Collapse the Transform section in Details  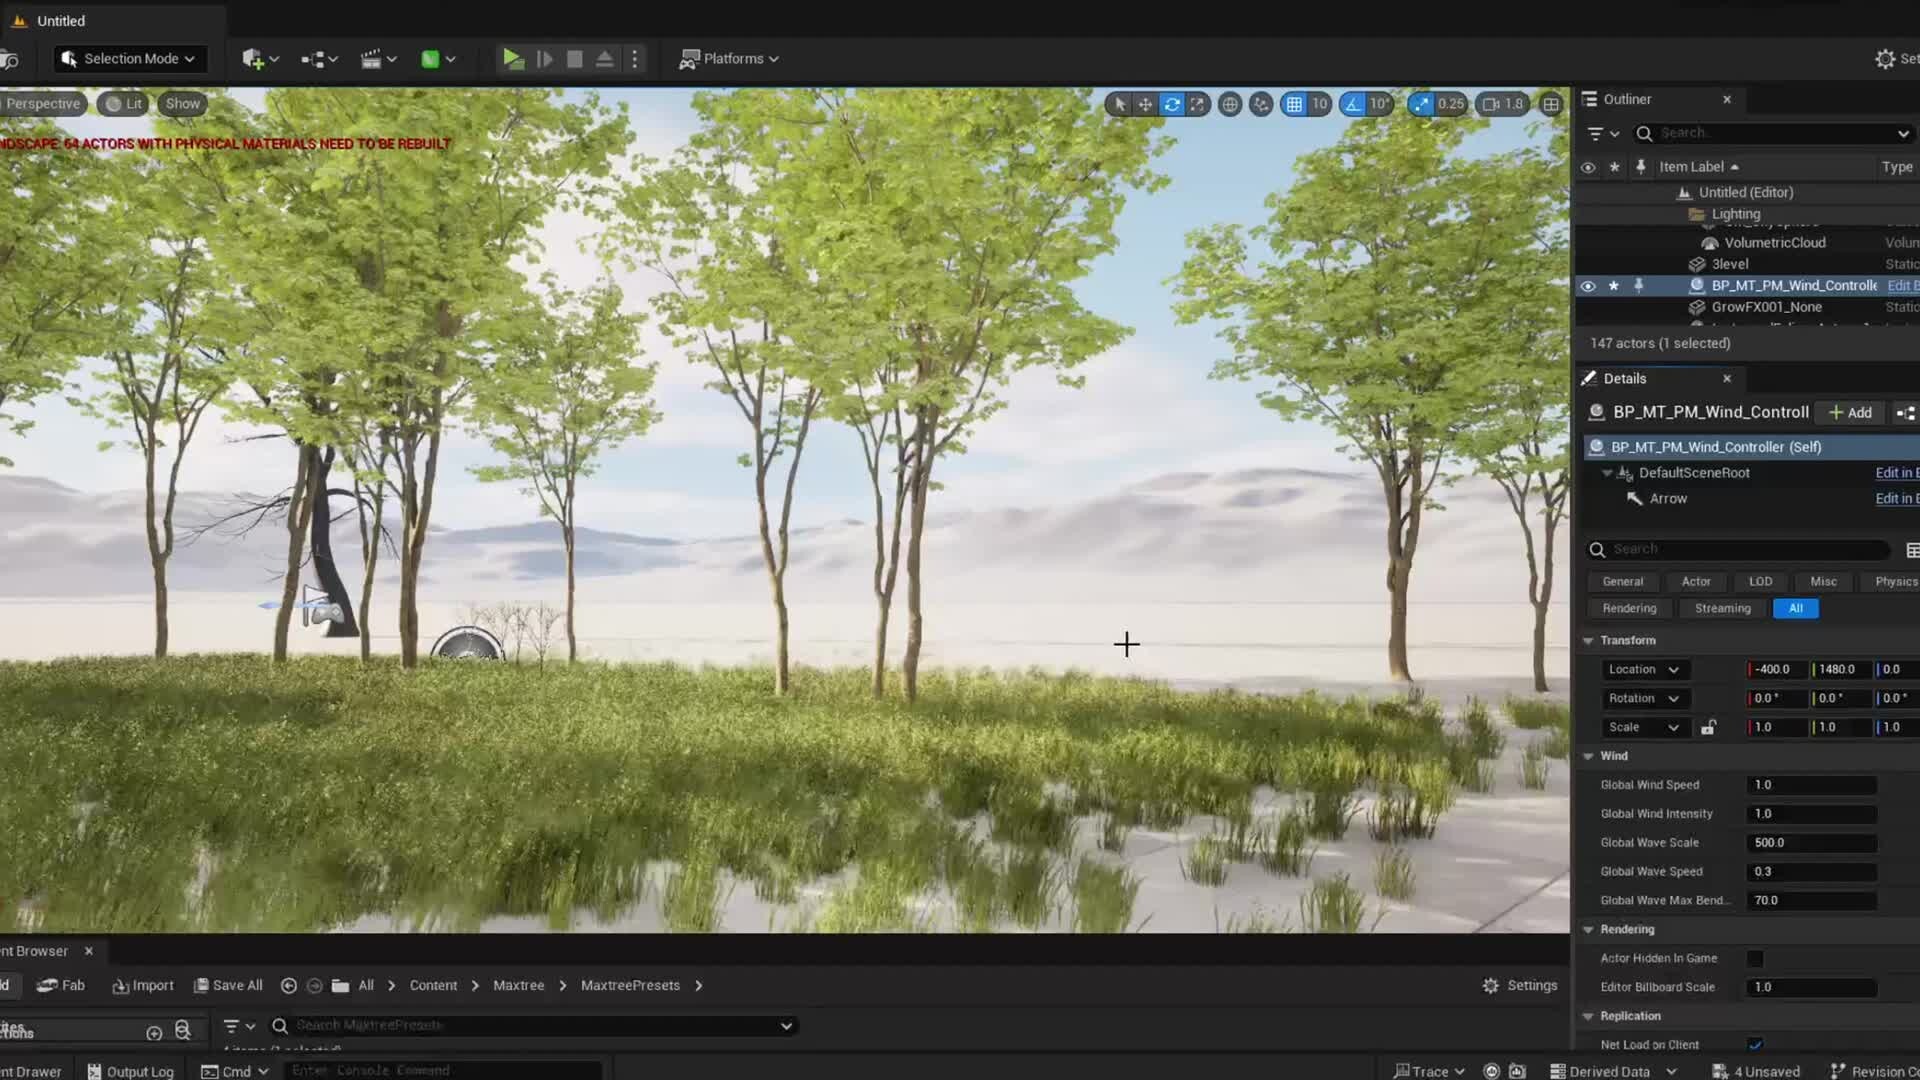tap(1590, 641)
